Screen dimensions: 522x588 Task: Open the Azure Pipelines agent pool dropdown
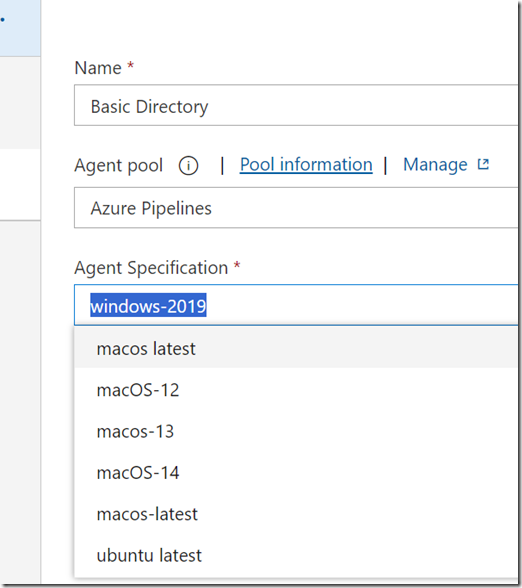[x=296, y=208]
